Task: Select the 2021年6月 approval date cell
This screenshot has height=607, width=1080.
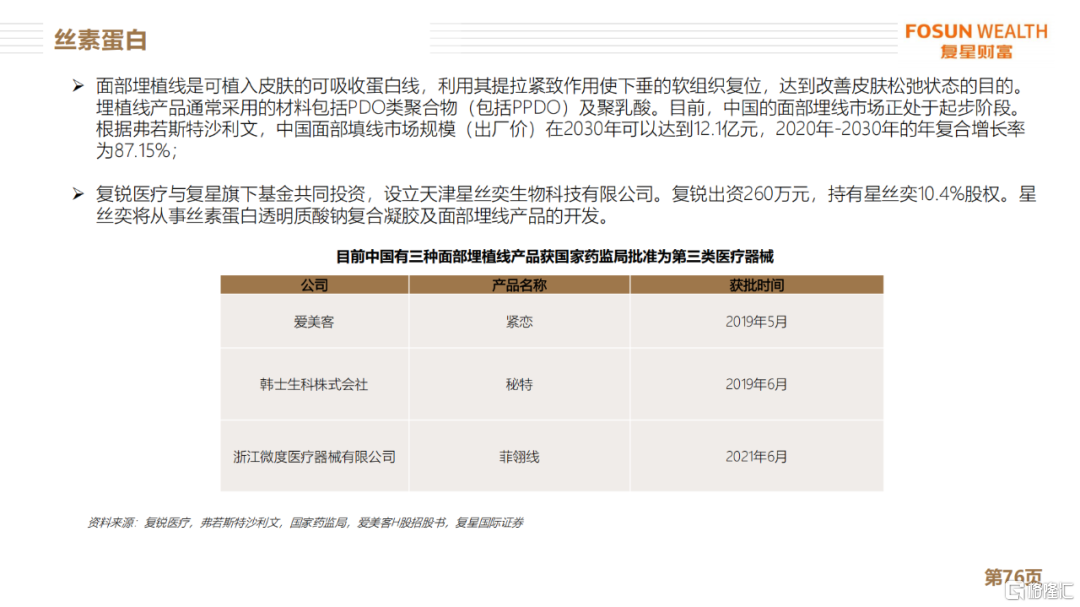Action: coord(756,457)
